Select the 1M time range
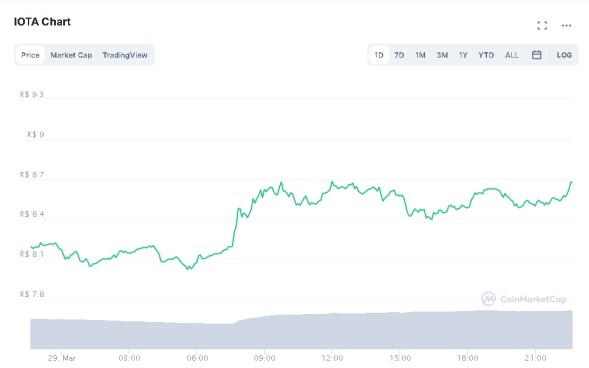 click(420, 55)
